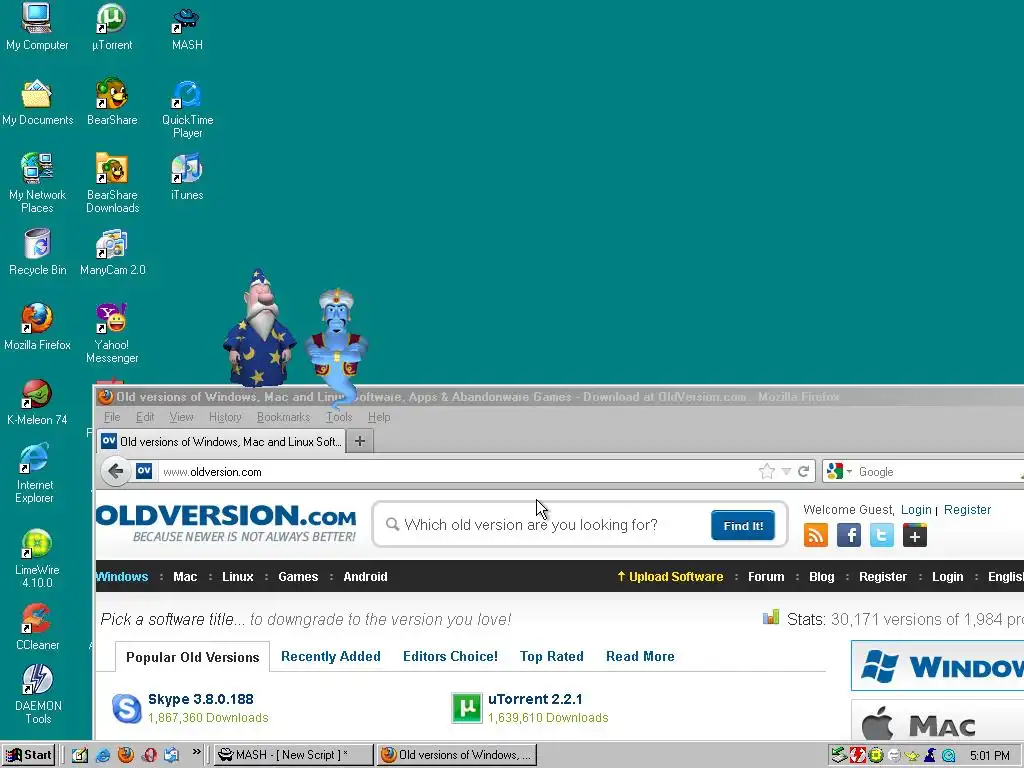Click the Merlin wizard agent character

click(260, 328)
